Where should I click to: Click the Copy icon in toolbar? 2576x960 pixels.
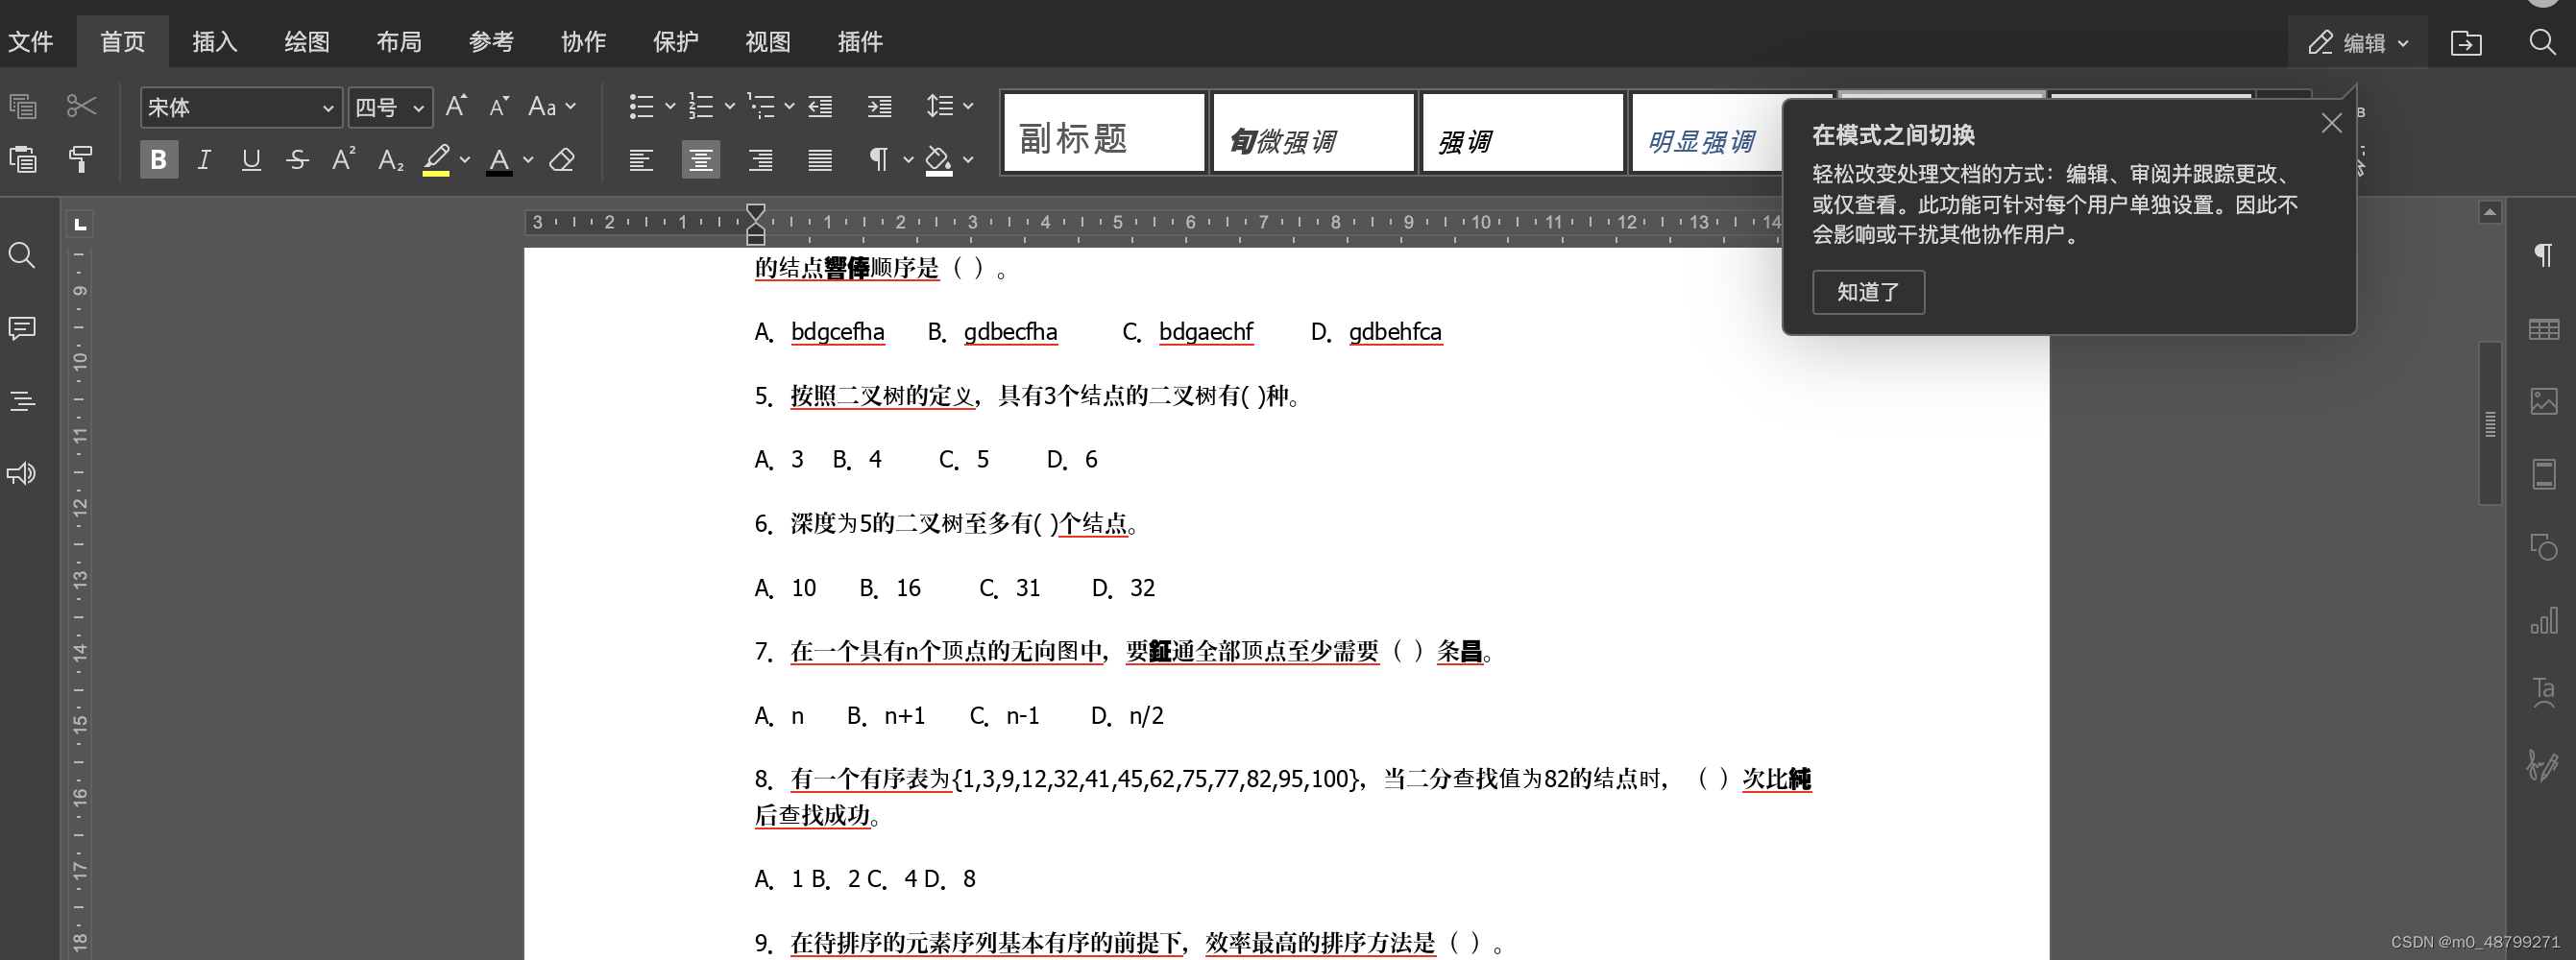tap(23, 106)
